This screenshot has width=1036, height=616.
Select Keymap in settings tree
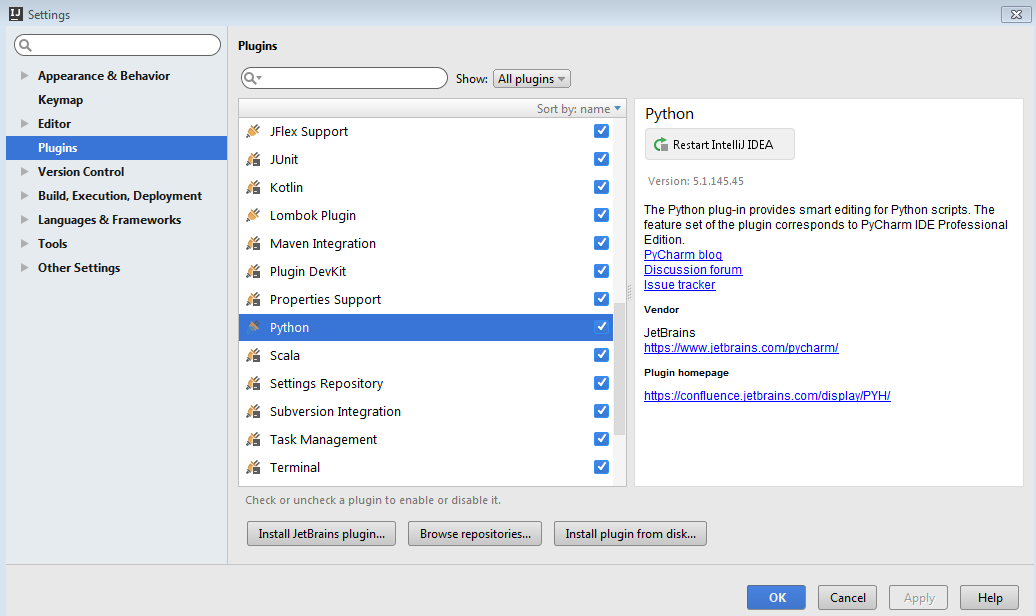[x=60, y=100]
